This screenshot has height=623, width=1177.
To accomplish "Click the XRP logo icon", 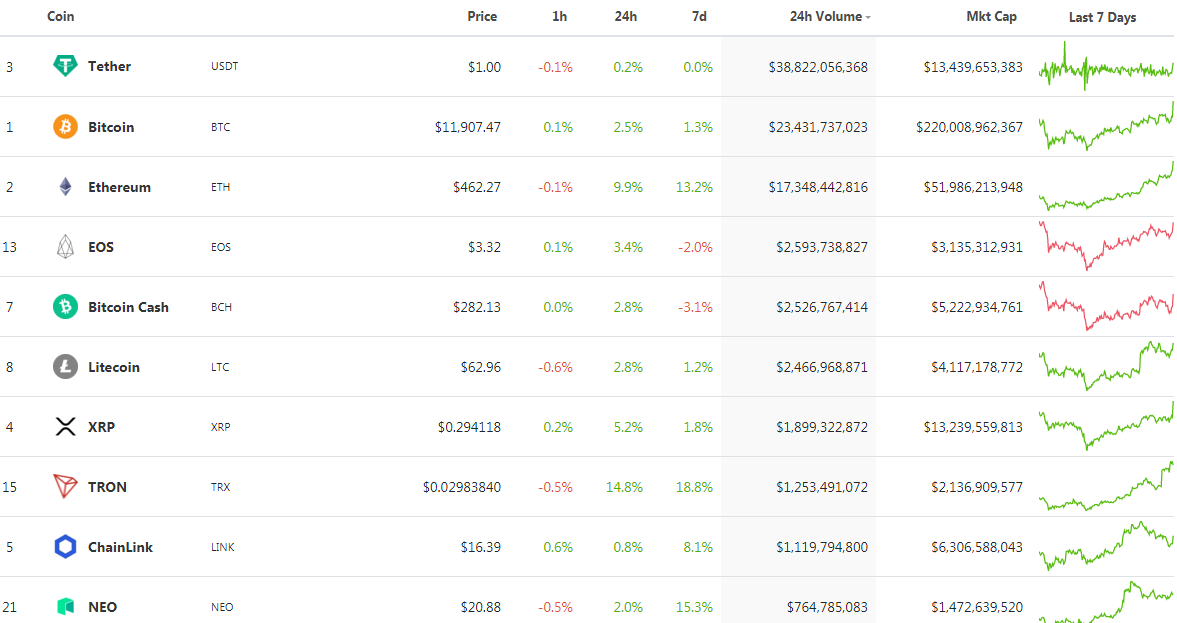I will (x=65, y=427).
